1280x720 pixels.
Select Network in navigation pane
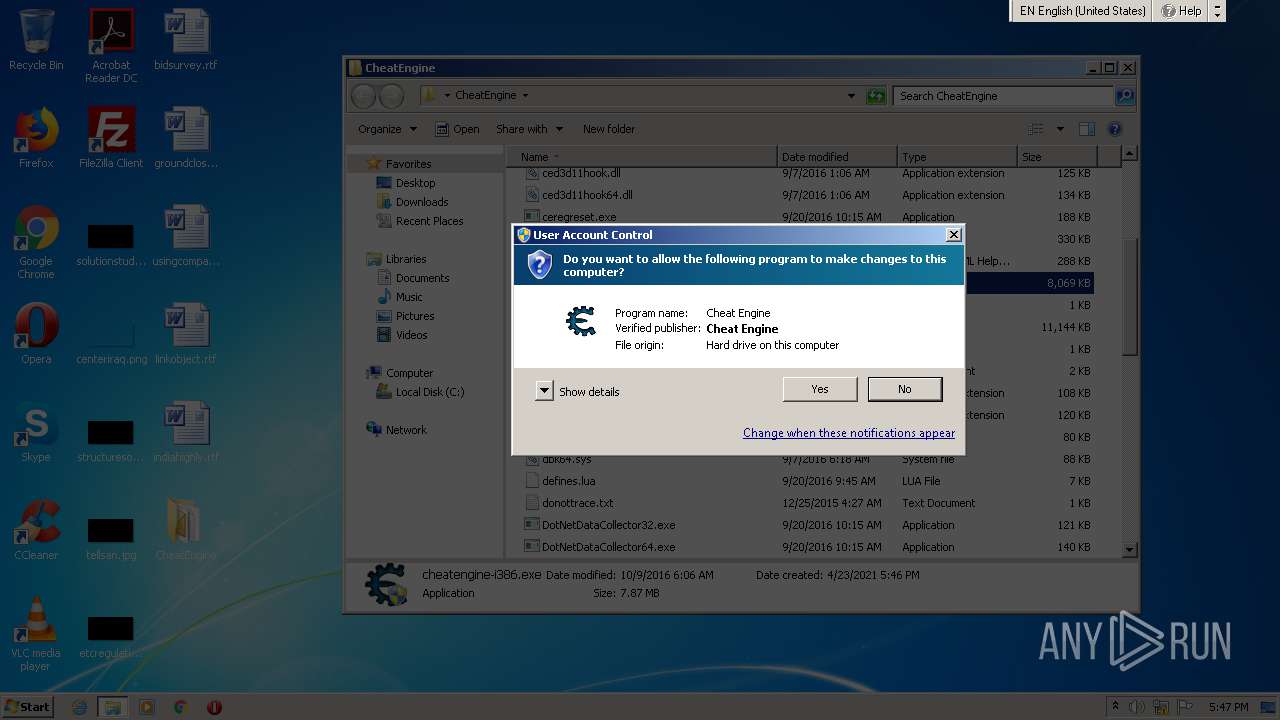396,430
